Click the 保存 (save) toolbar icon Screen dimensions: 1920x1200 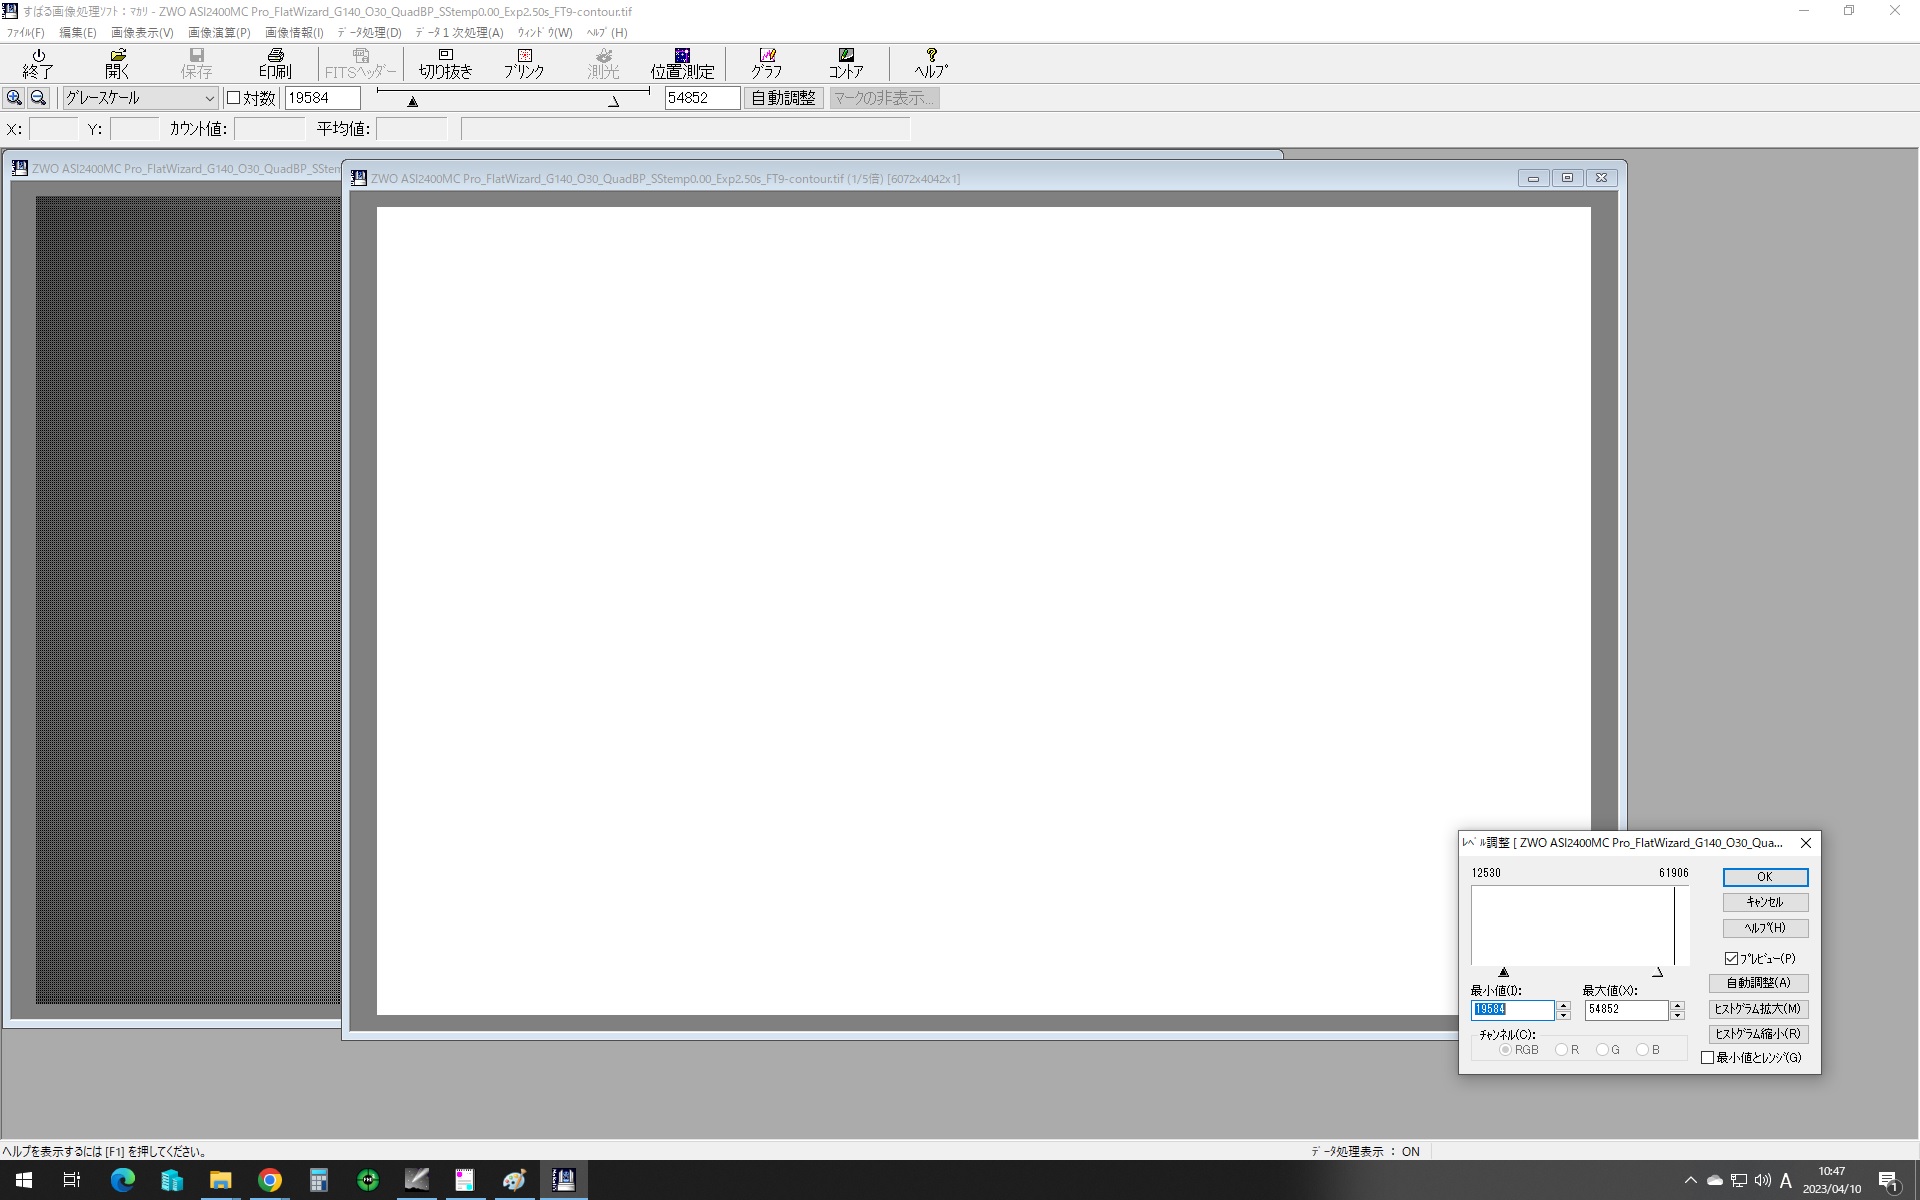tap(196, 63)
